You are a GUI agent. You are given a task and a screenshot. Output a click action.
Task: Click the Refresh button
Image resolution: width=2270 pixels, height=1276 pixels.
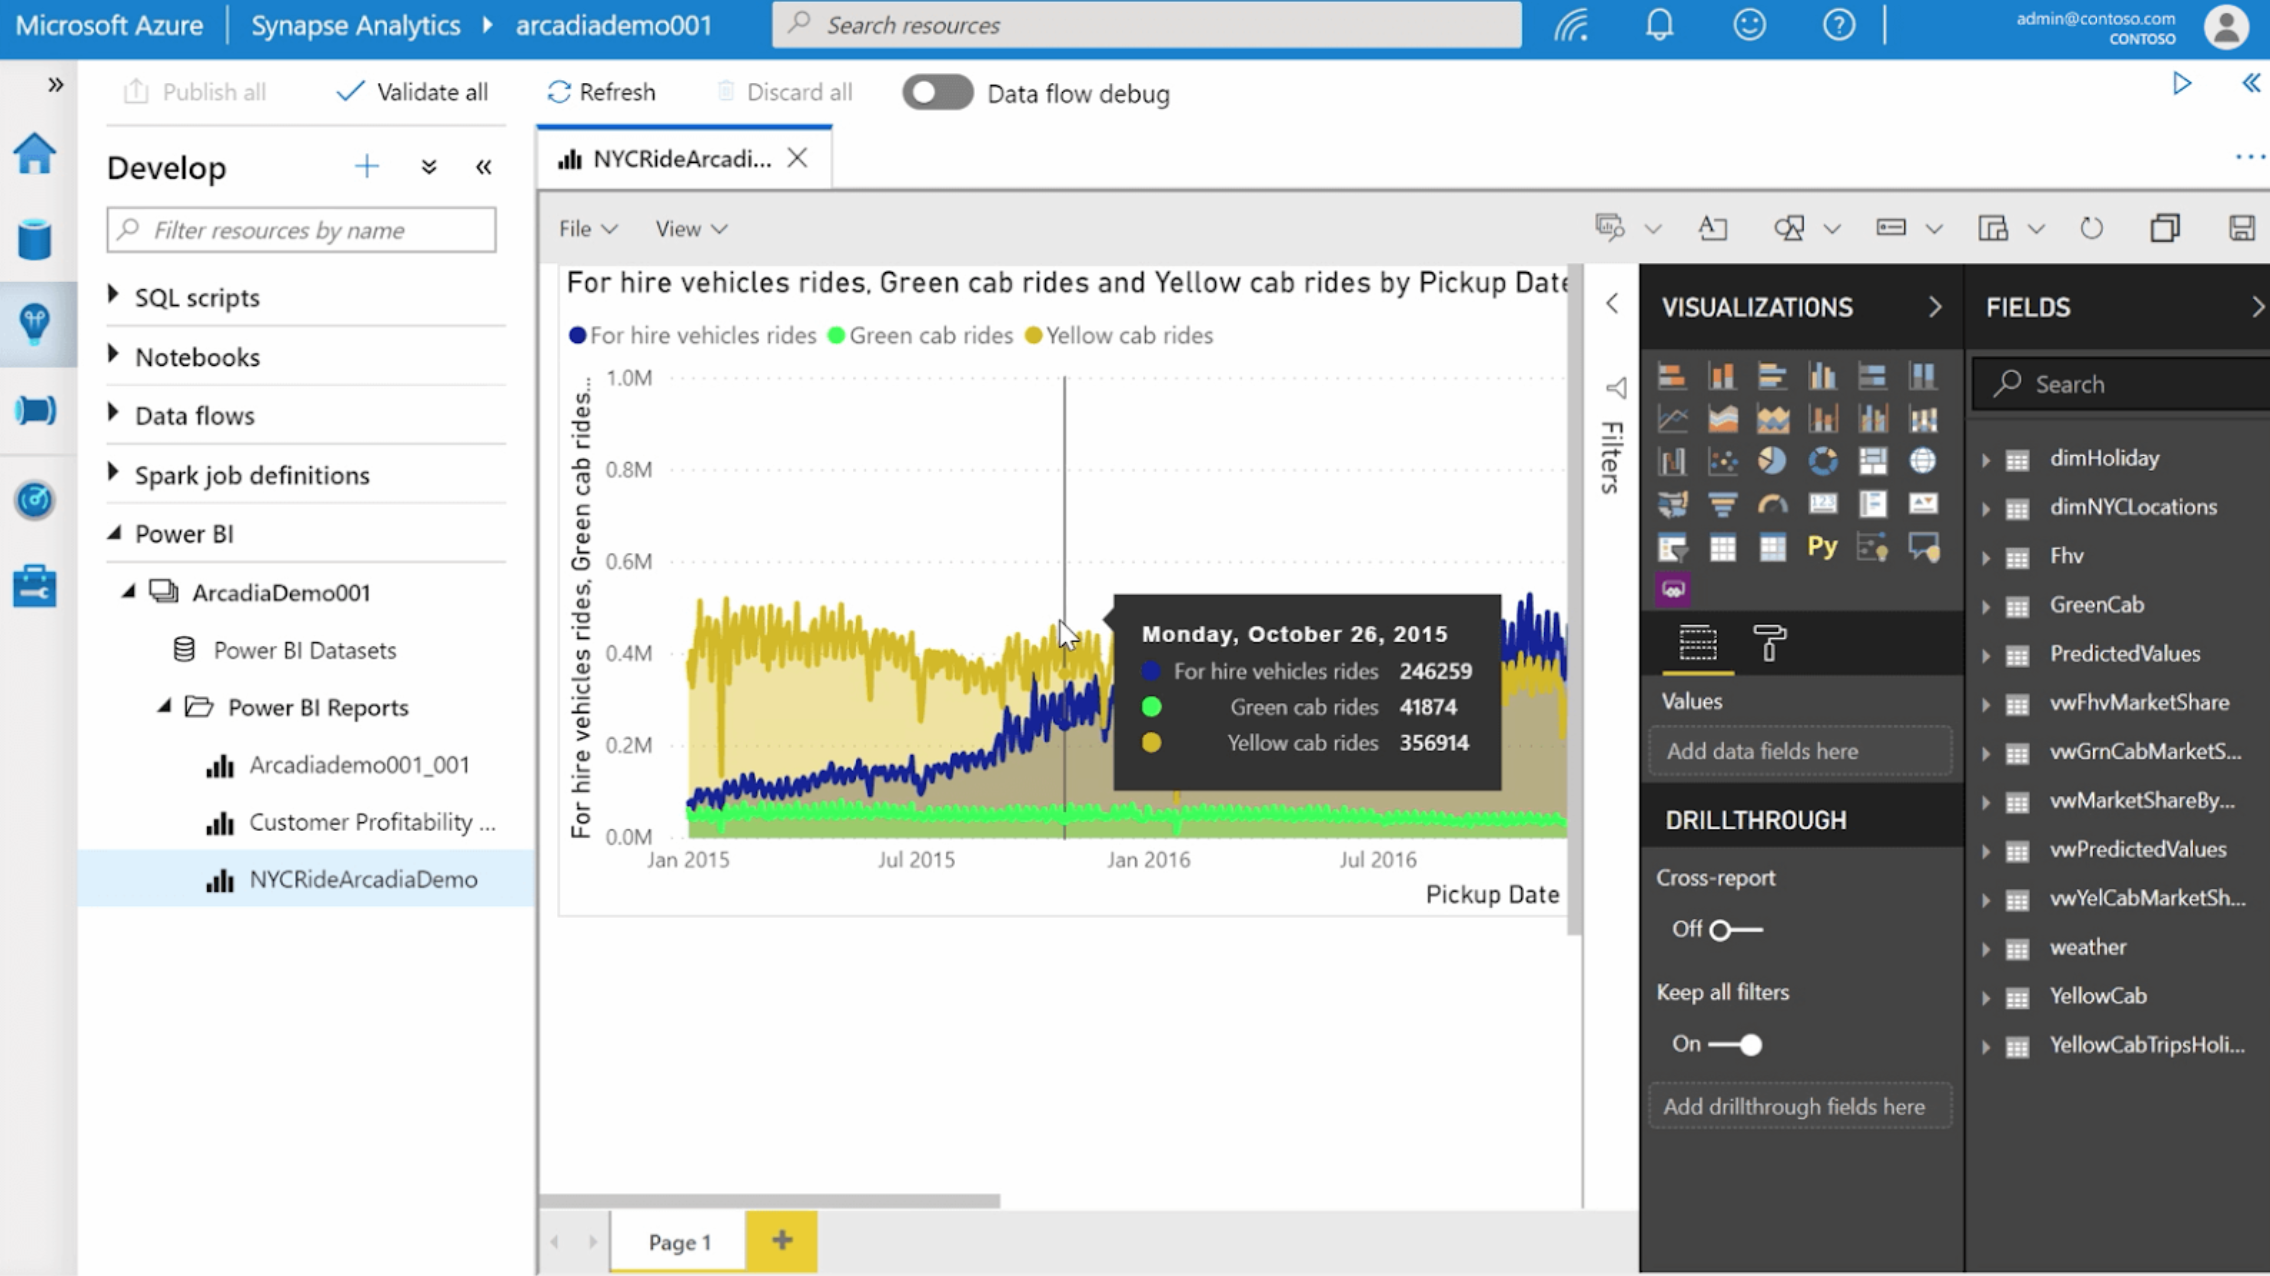point(601,92)
